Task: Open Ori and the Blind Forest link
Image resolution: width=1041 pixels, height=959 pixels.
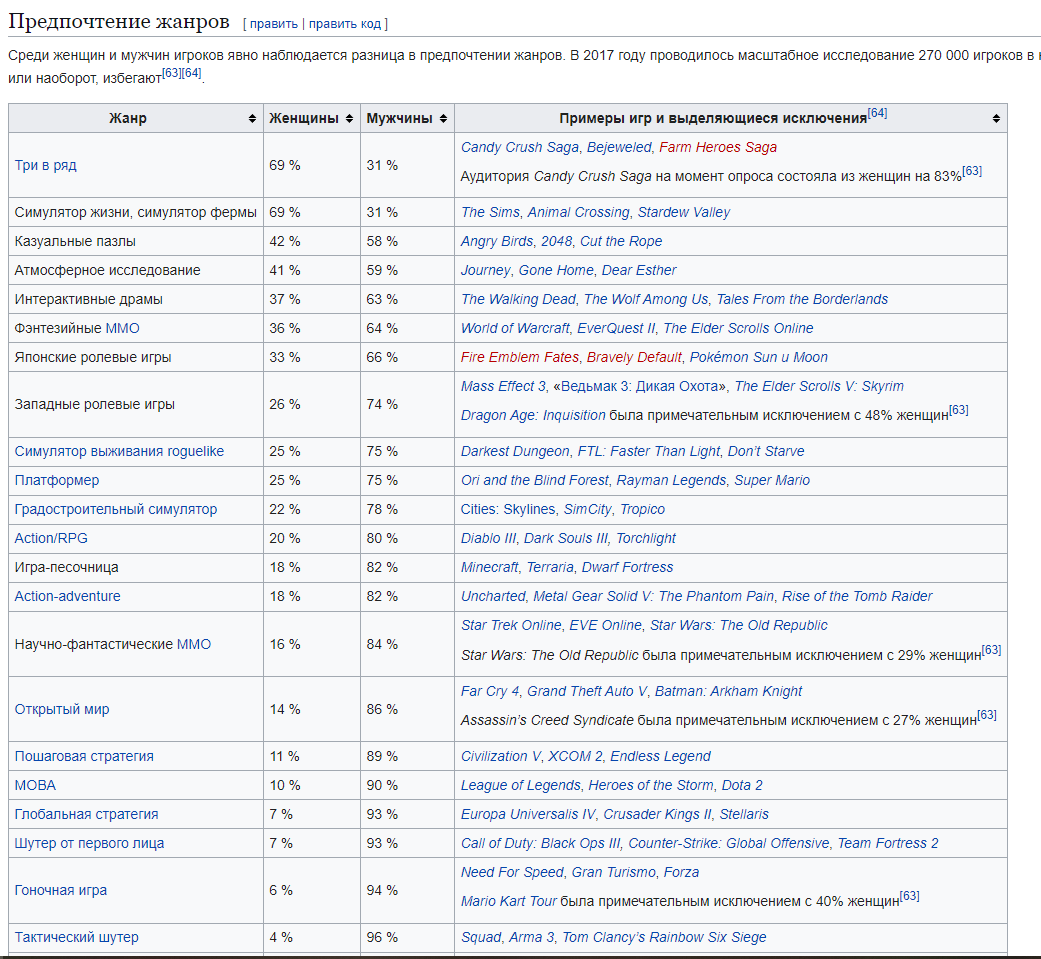Action: [534, 481]
